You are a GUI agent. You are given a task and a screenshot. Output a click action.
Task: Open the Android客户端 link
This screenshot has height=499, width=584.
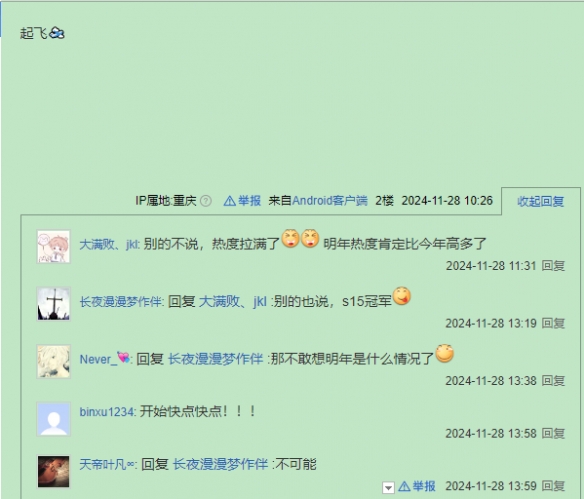tap(330, 201)
